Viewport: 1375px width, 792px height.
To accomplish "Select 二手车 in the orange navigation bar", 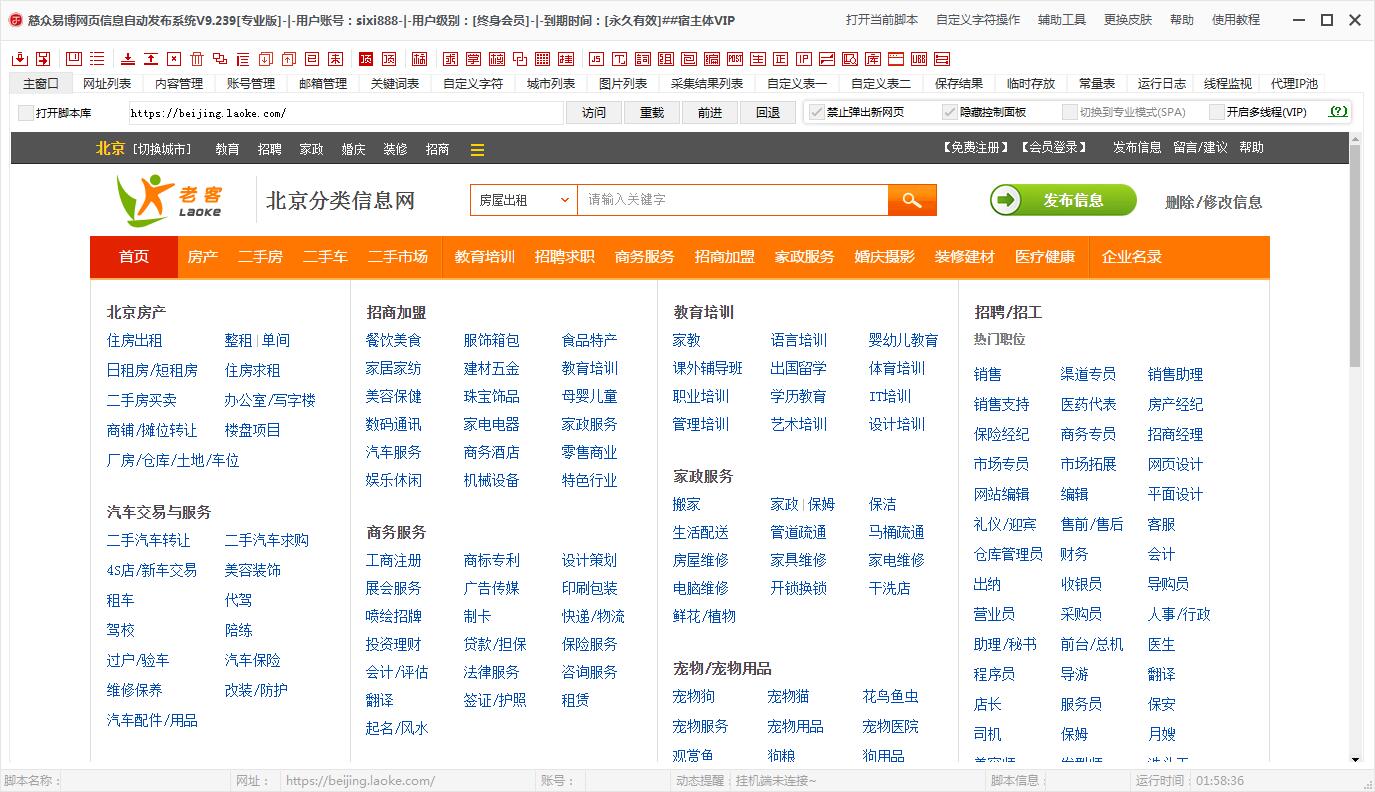I will (x=325, y=257).
